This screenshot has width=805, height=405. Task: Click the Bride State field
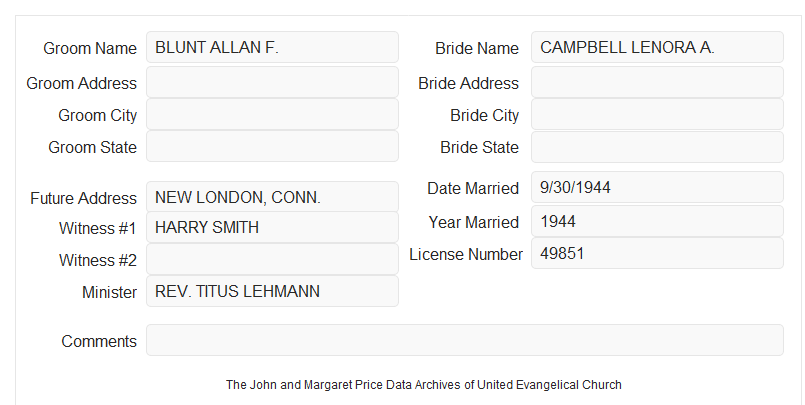657,147
